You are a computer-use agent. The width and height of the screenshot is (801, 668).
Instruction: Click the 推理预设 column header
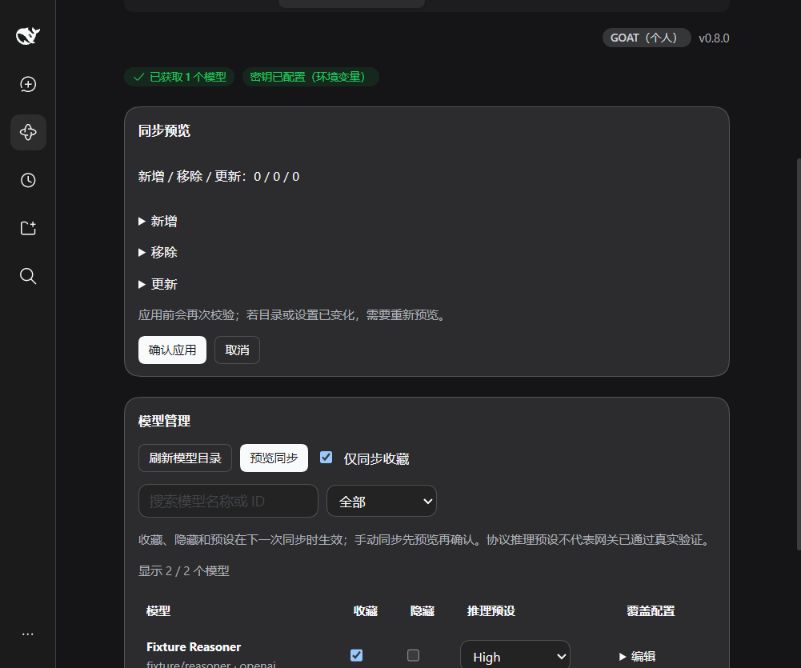[491, 611]
